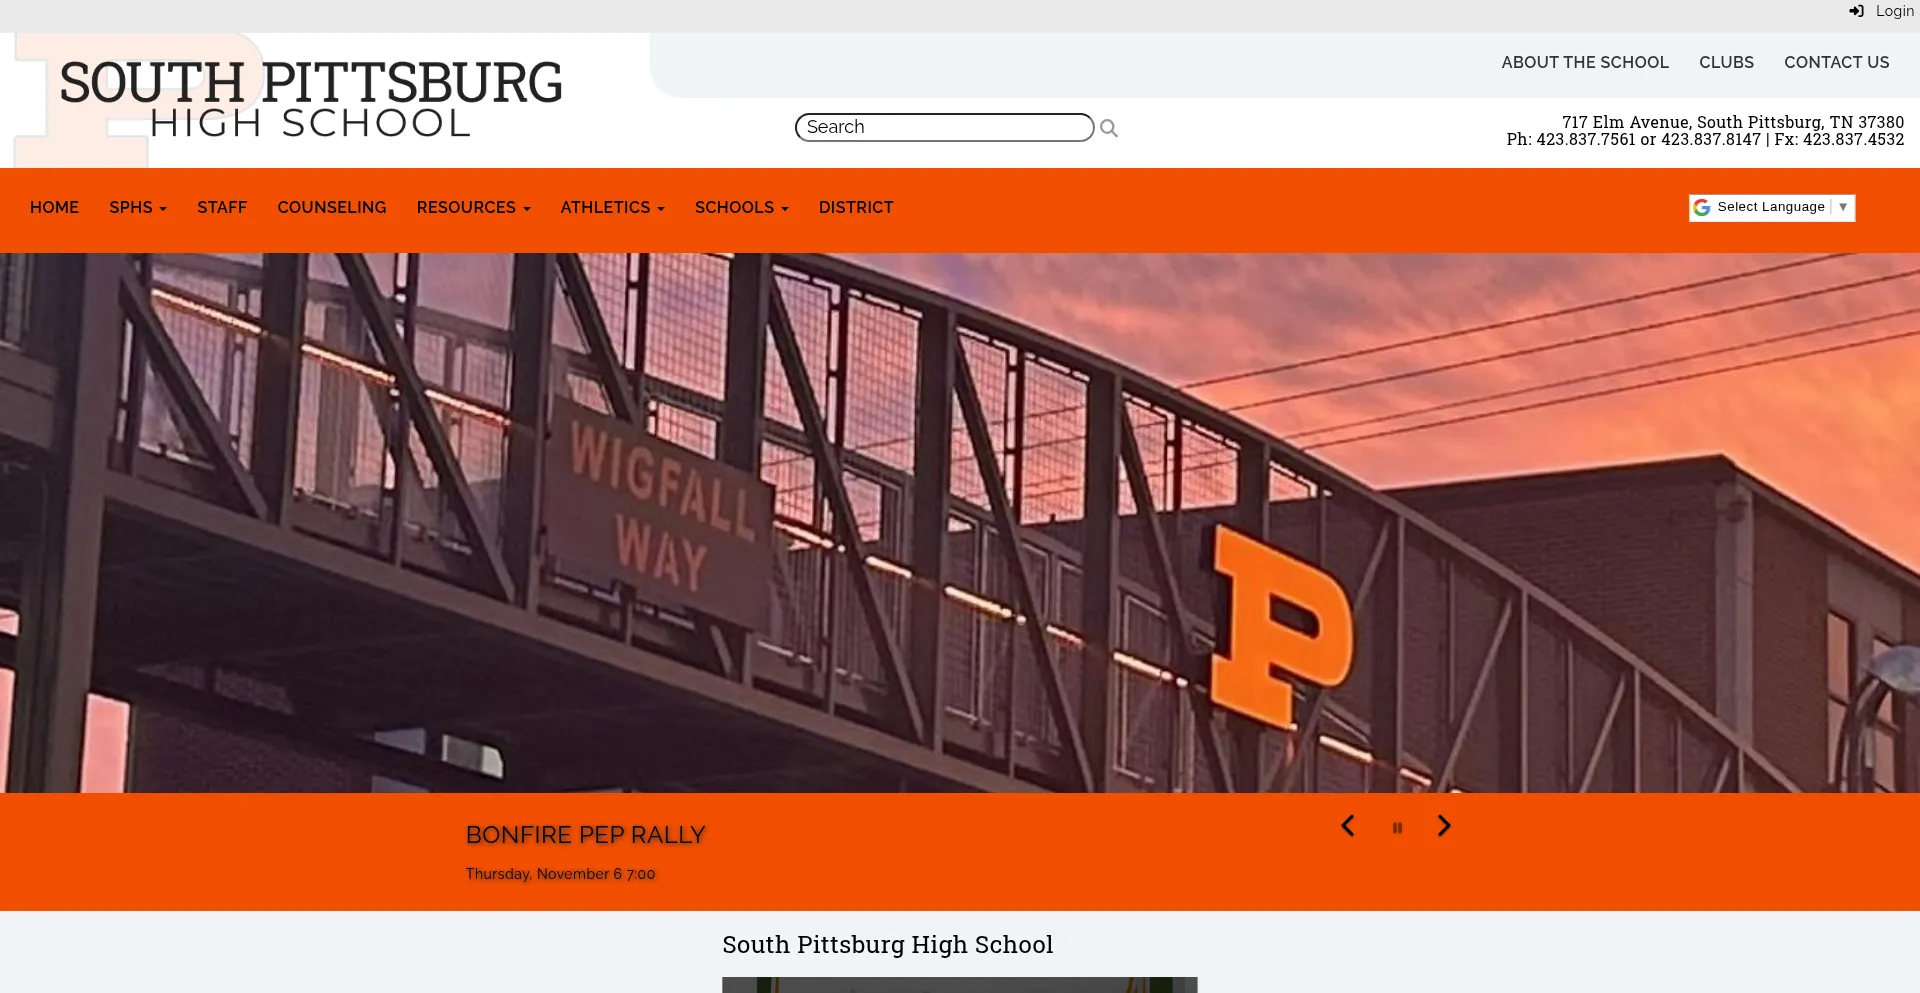The width and height of the screenshot is (1920, 993).
Task: Expand the Schools menu
Action: pyautogui.click(x=741, y=208)
